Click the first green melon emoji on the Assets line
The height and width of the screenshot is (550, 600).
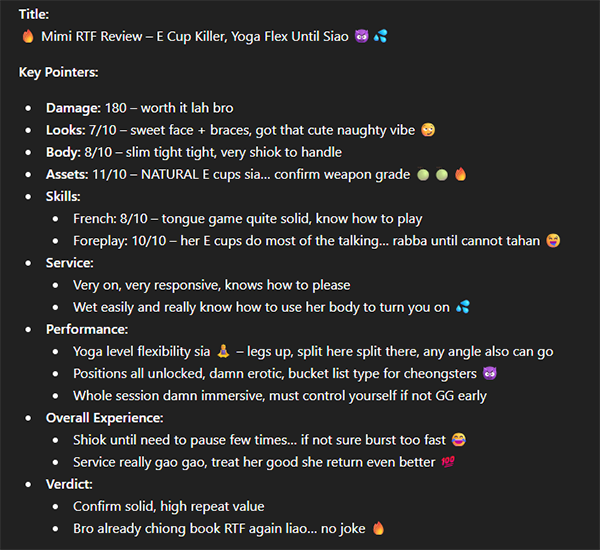pos(423,175)
